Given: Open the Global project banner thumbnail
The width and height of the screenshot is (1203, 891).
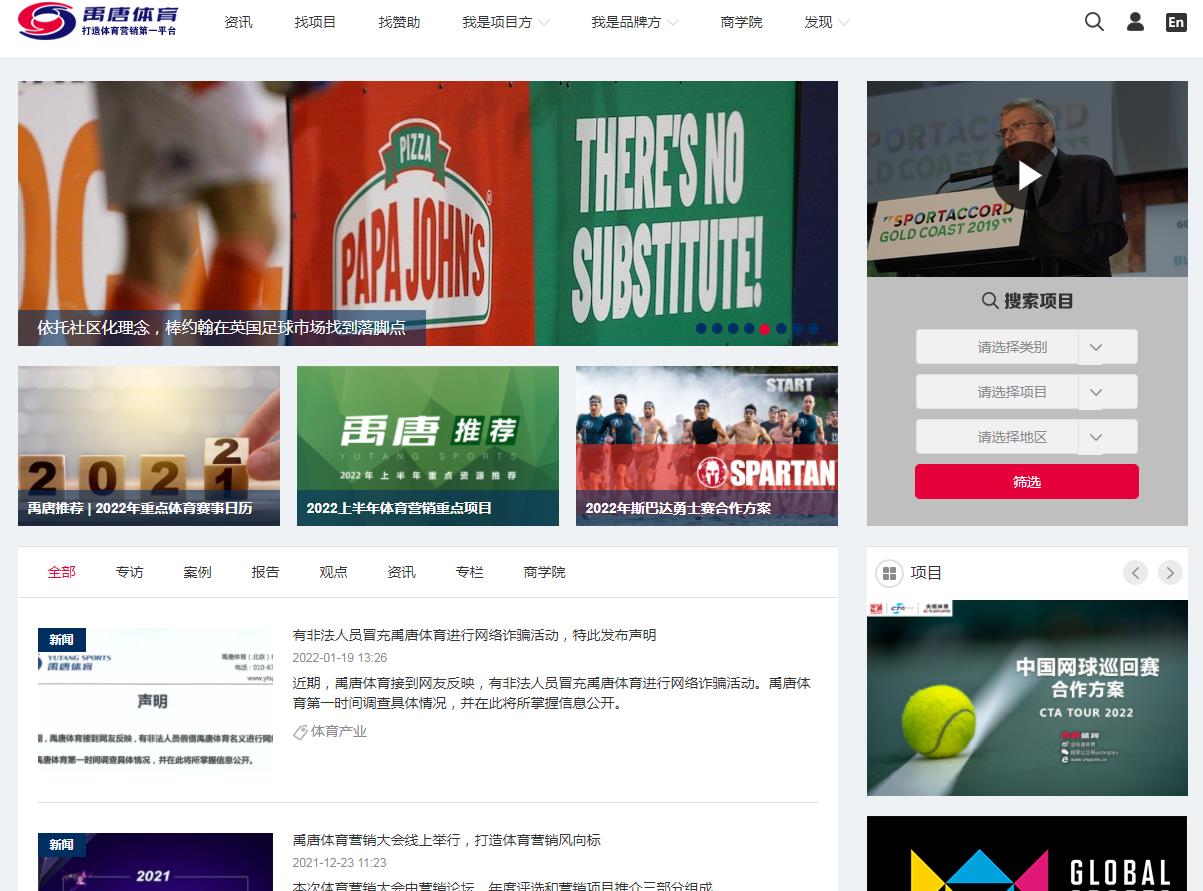Looking at the screenshot, I should (x=1027, y=854).
